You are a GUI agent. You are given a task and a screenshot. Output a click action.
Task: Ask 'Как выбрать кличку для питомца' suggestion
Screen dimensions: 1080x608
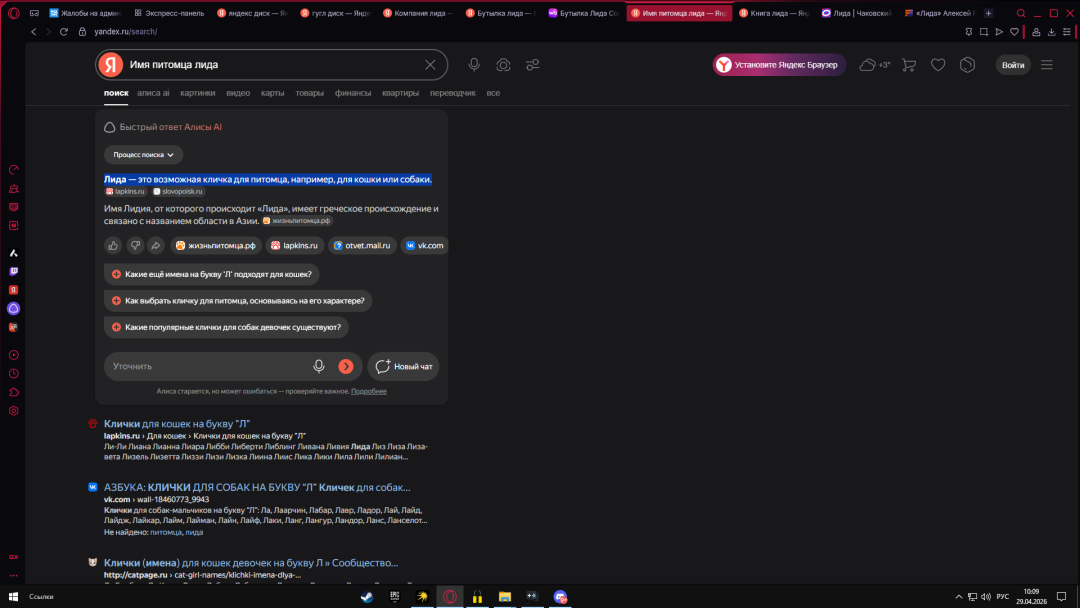coord(238,301)
